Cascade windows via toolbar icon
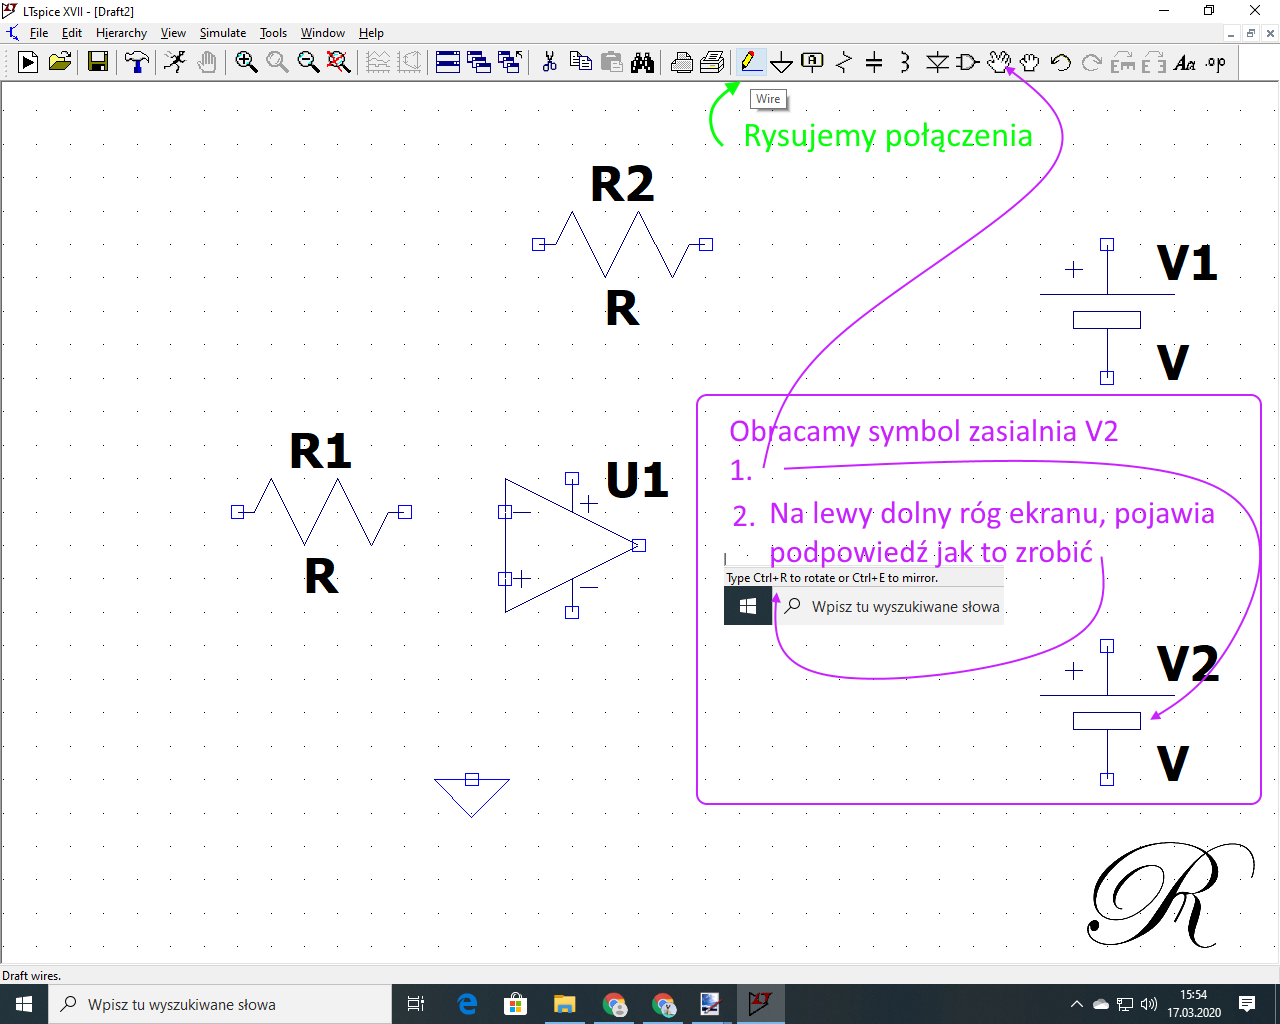The width and height of the screenshot is (1280, 1024). tap(479, 62)
